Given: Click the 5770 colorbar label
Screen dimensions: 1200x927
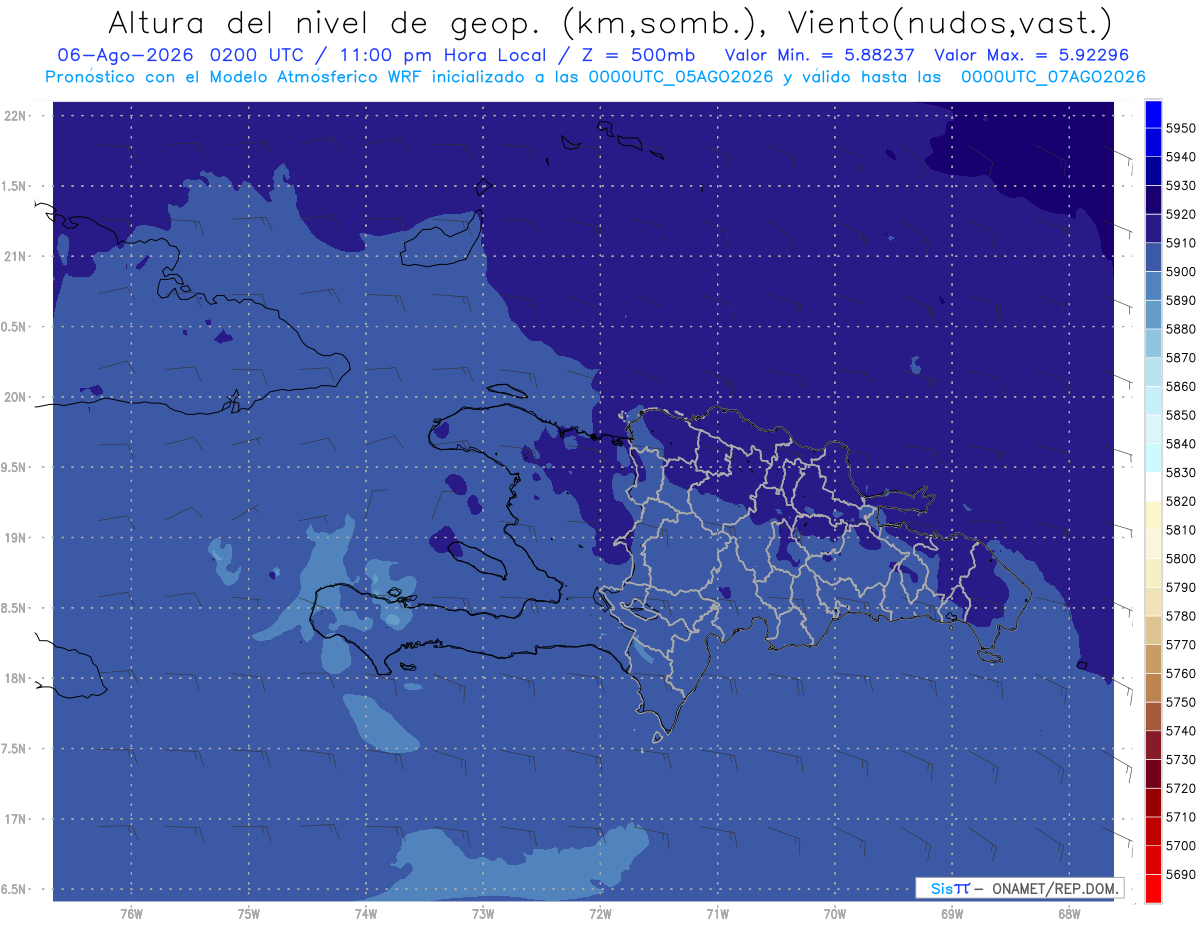Looking at the screenshot, I should [1181, 645].
